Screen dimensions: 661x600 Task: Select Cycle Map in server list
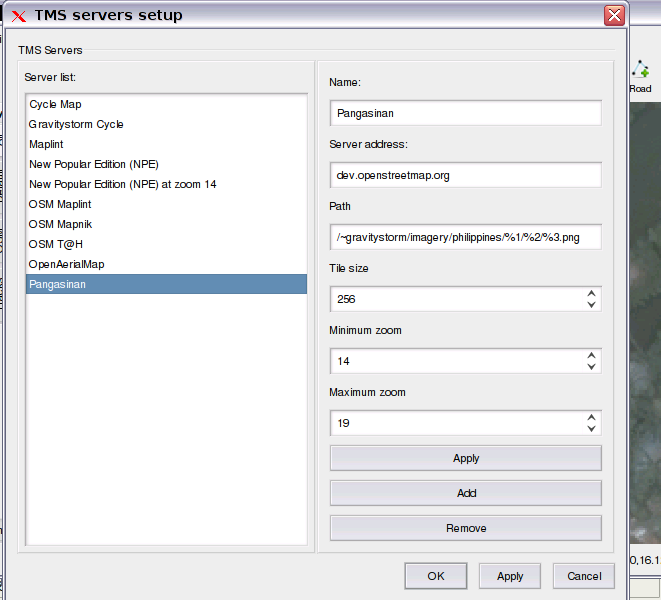click(166, 104)
